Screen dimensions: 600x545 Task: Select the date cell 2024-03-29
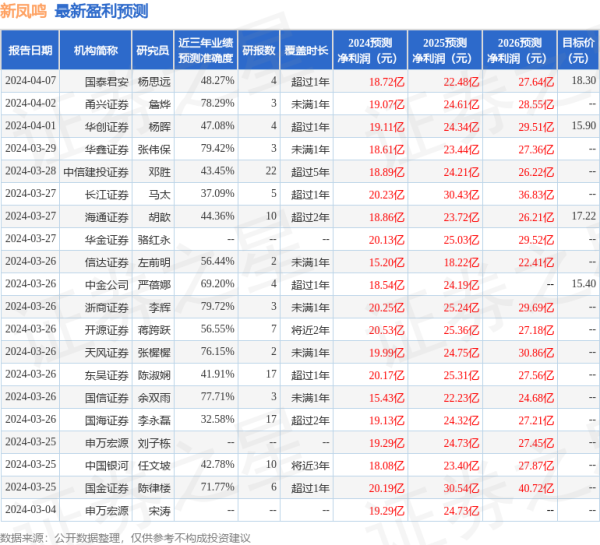point(31,148)
